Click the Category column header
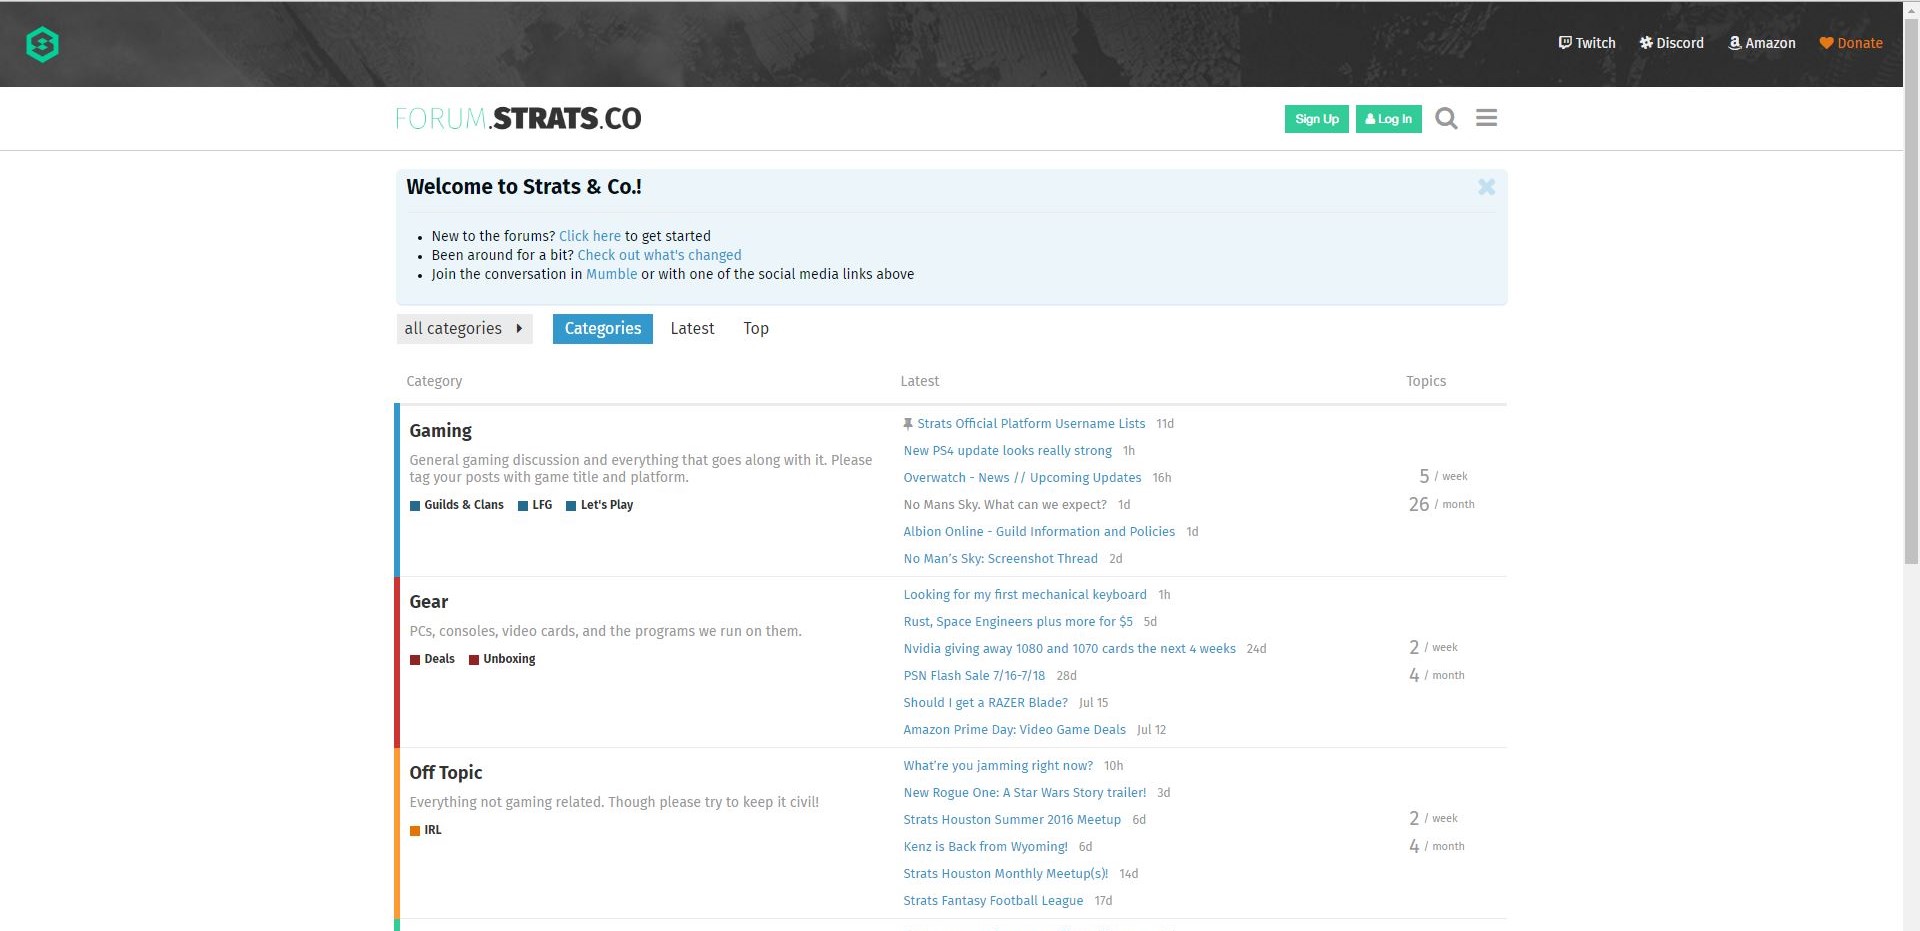 click(434, 381)
